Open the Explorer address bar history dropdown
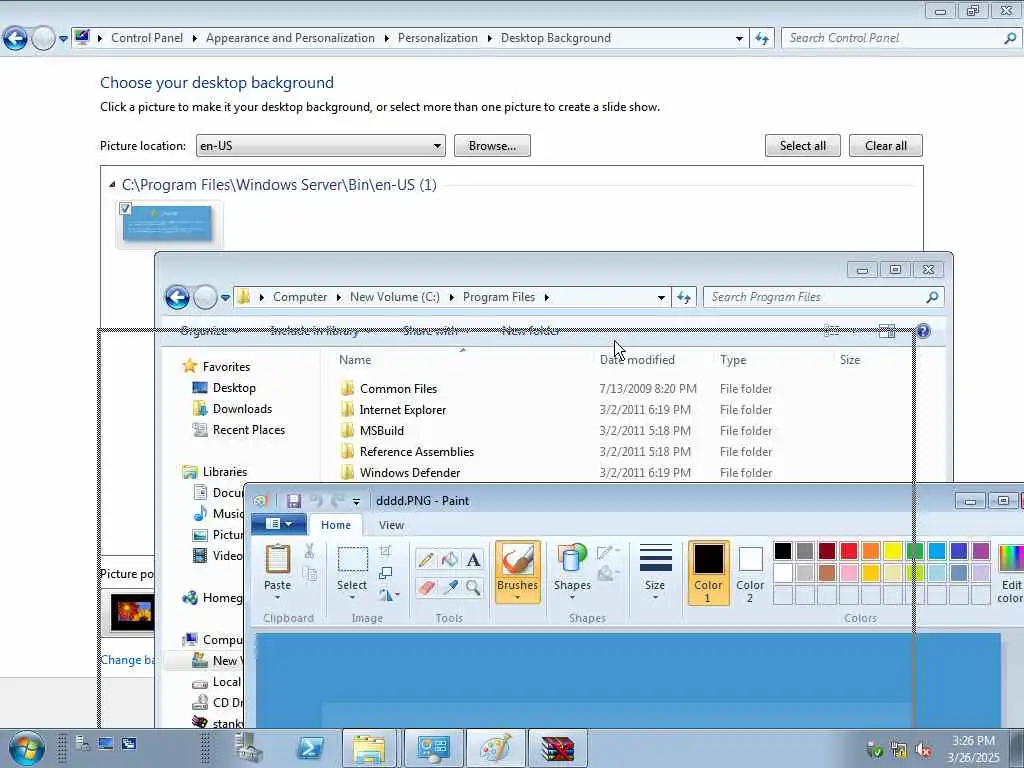Screen dimensions: 1024x768 tap(662, 298)
